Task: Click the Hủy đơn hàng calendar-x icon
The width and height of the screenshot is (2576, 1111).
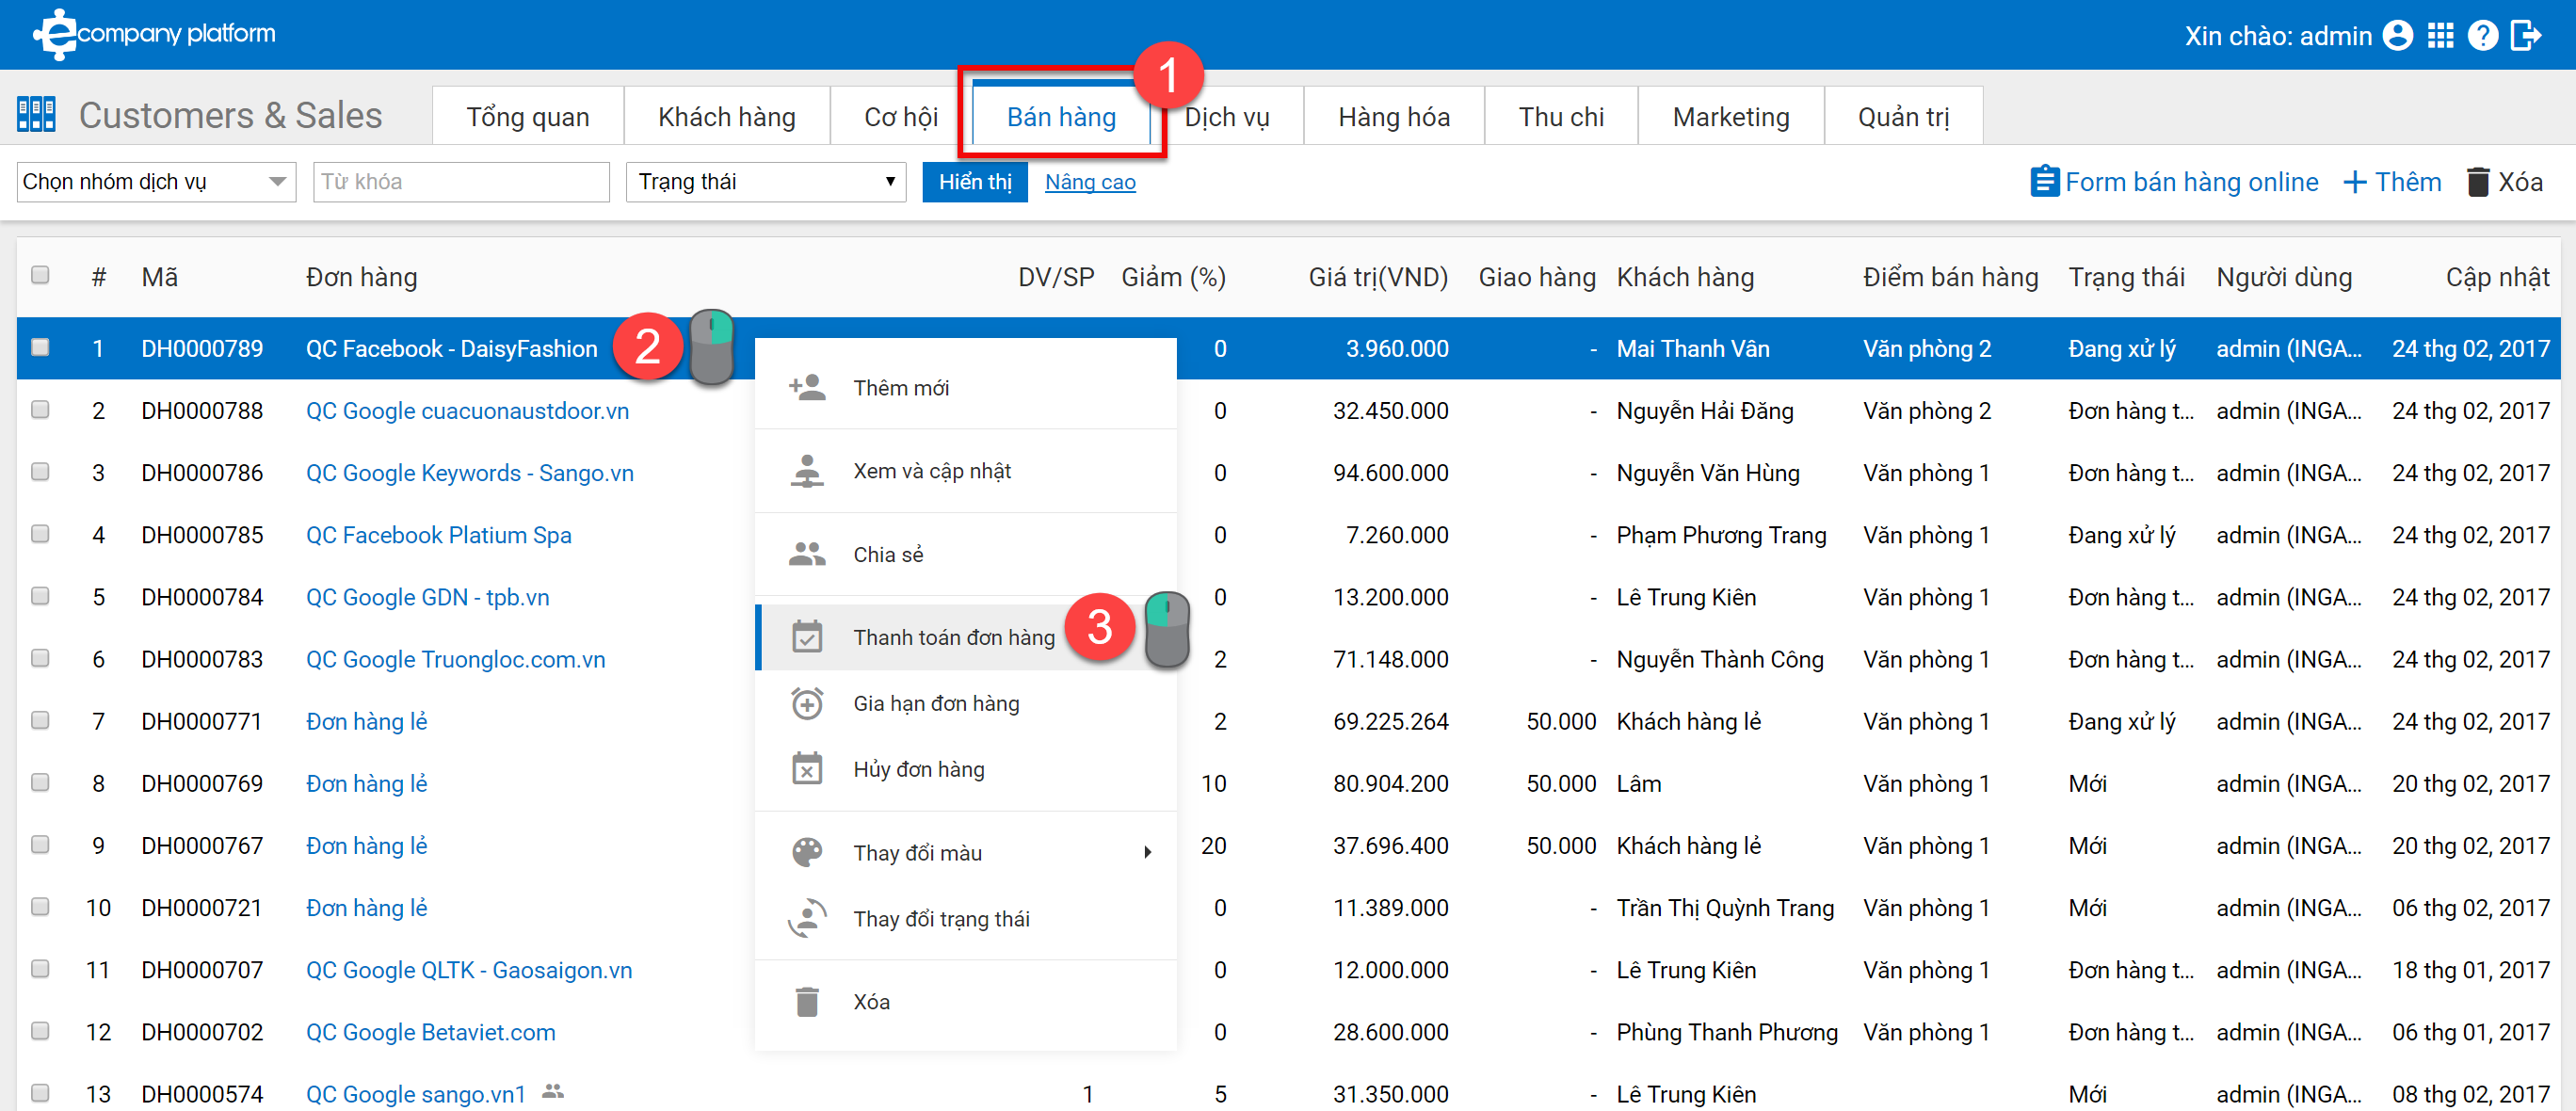Action: click(807, 769)
